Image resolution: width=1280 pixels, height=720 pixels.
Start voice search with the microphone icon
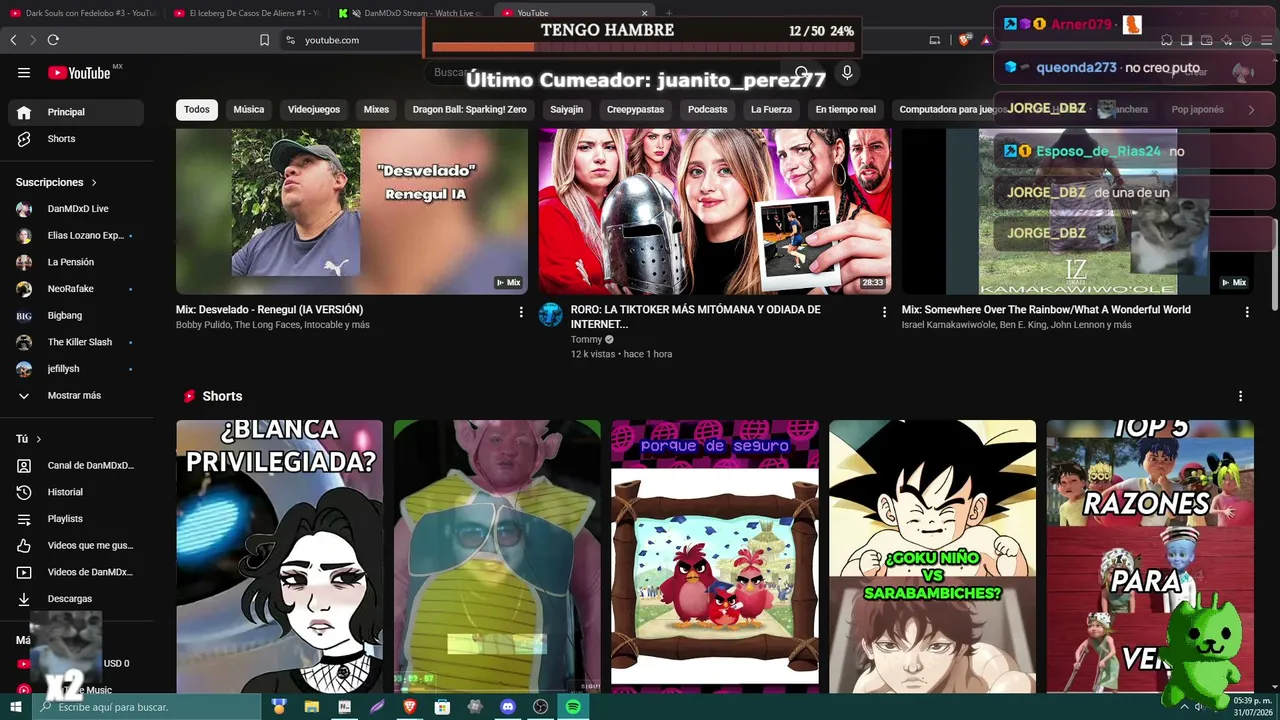coord(847,73)
